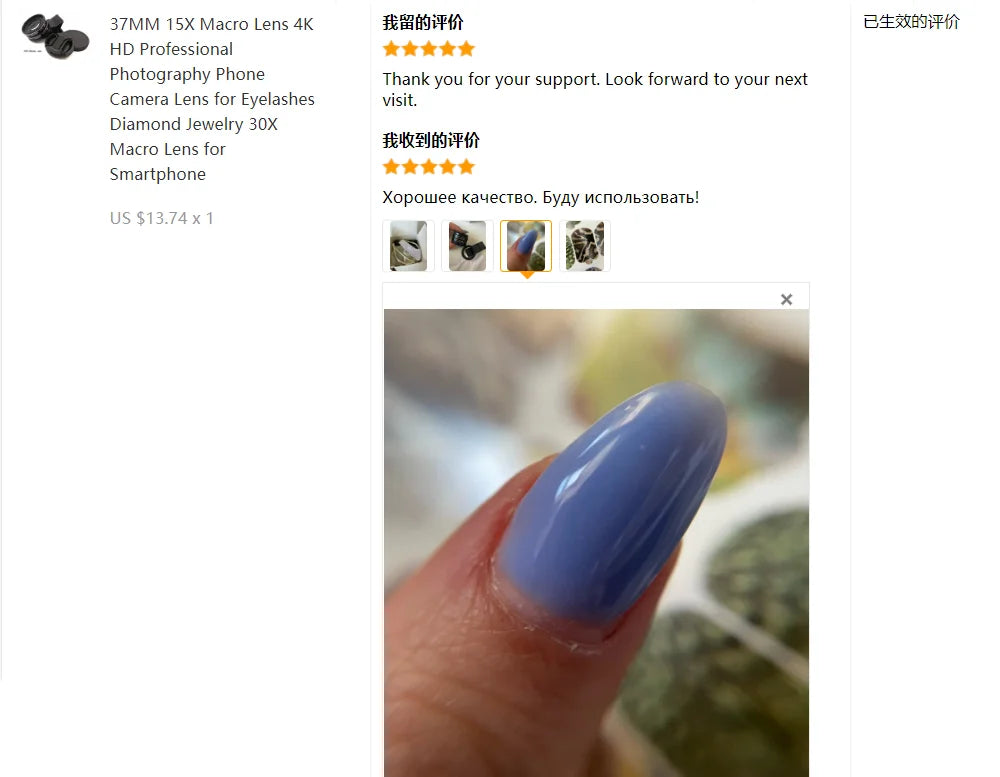Close the enlarged review photo

click(786, 300)
